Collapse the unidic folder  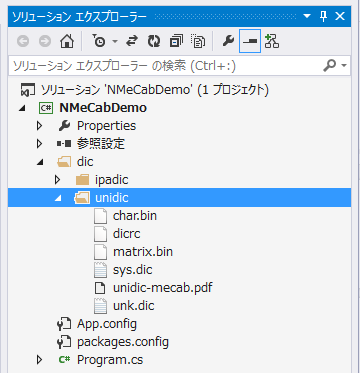coord(58,199)
